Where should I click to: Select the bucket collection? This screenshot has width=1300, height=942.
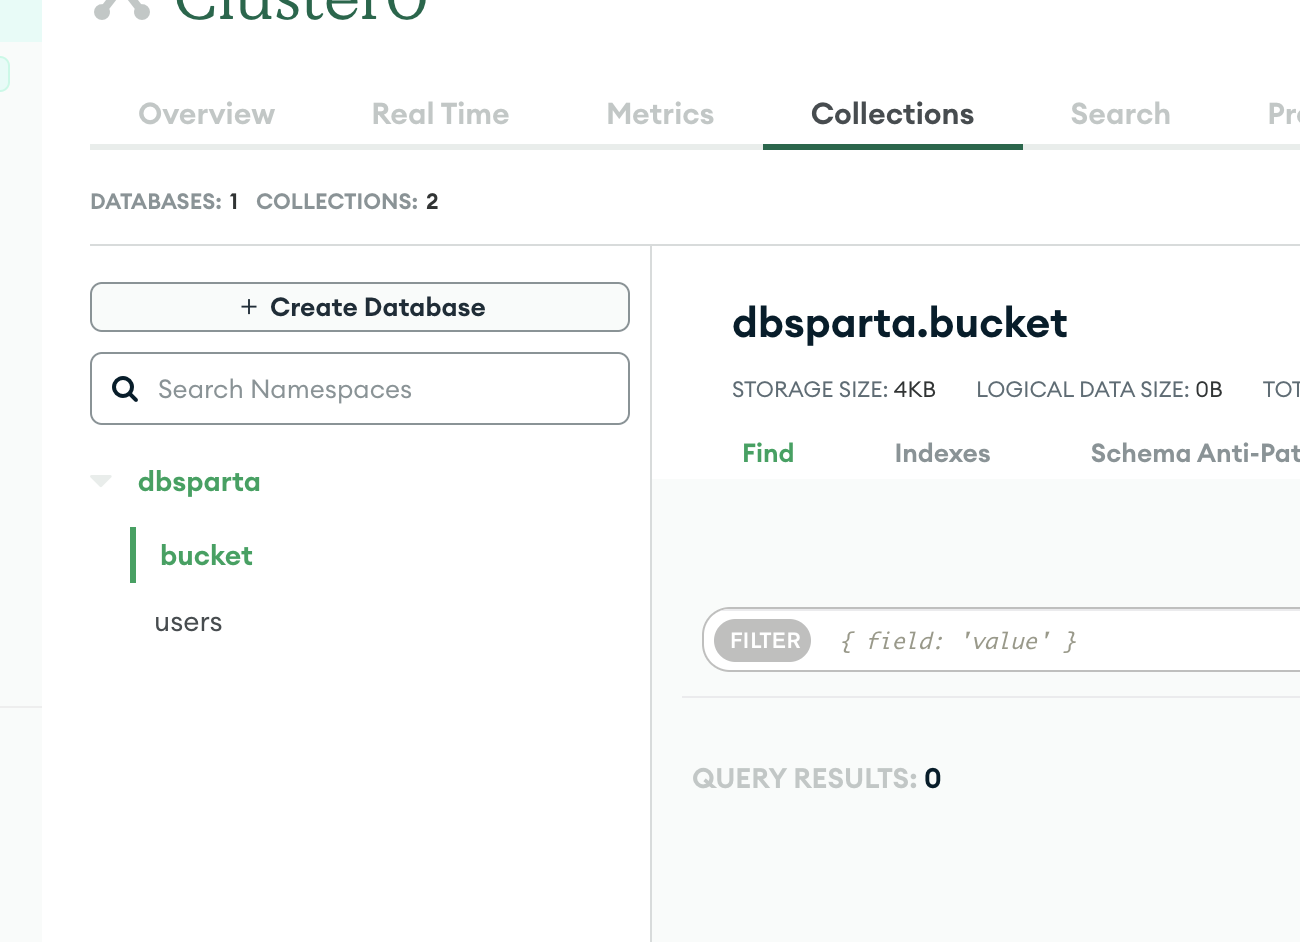[x=206, y=555]
